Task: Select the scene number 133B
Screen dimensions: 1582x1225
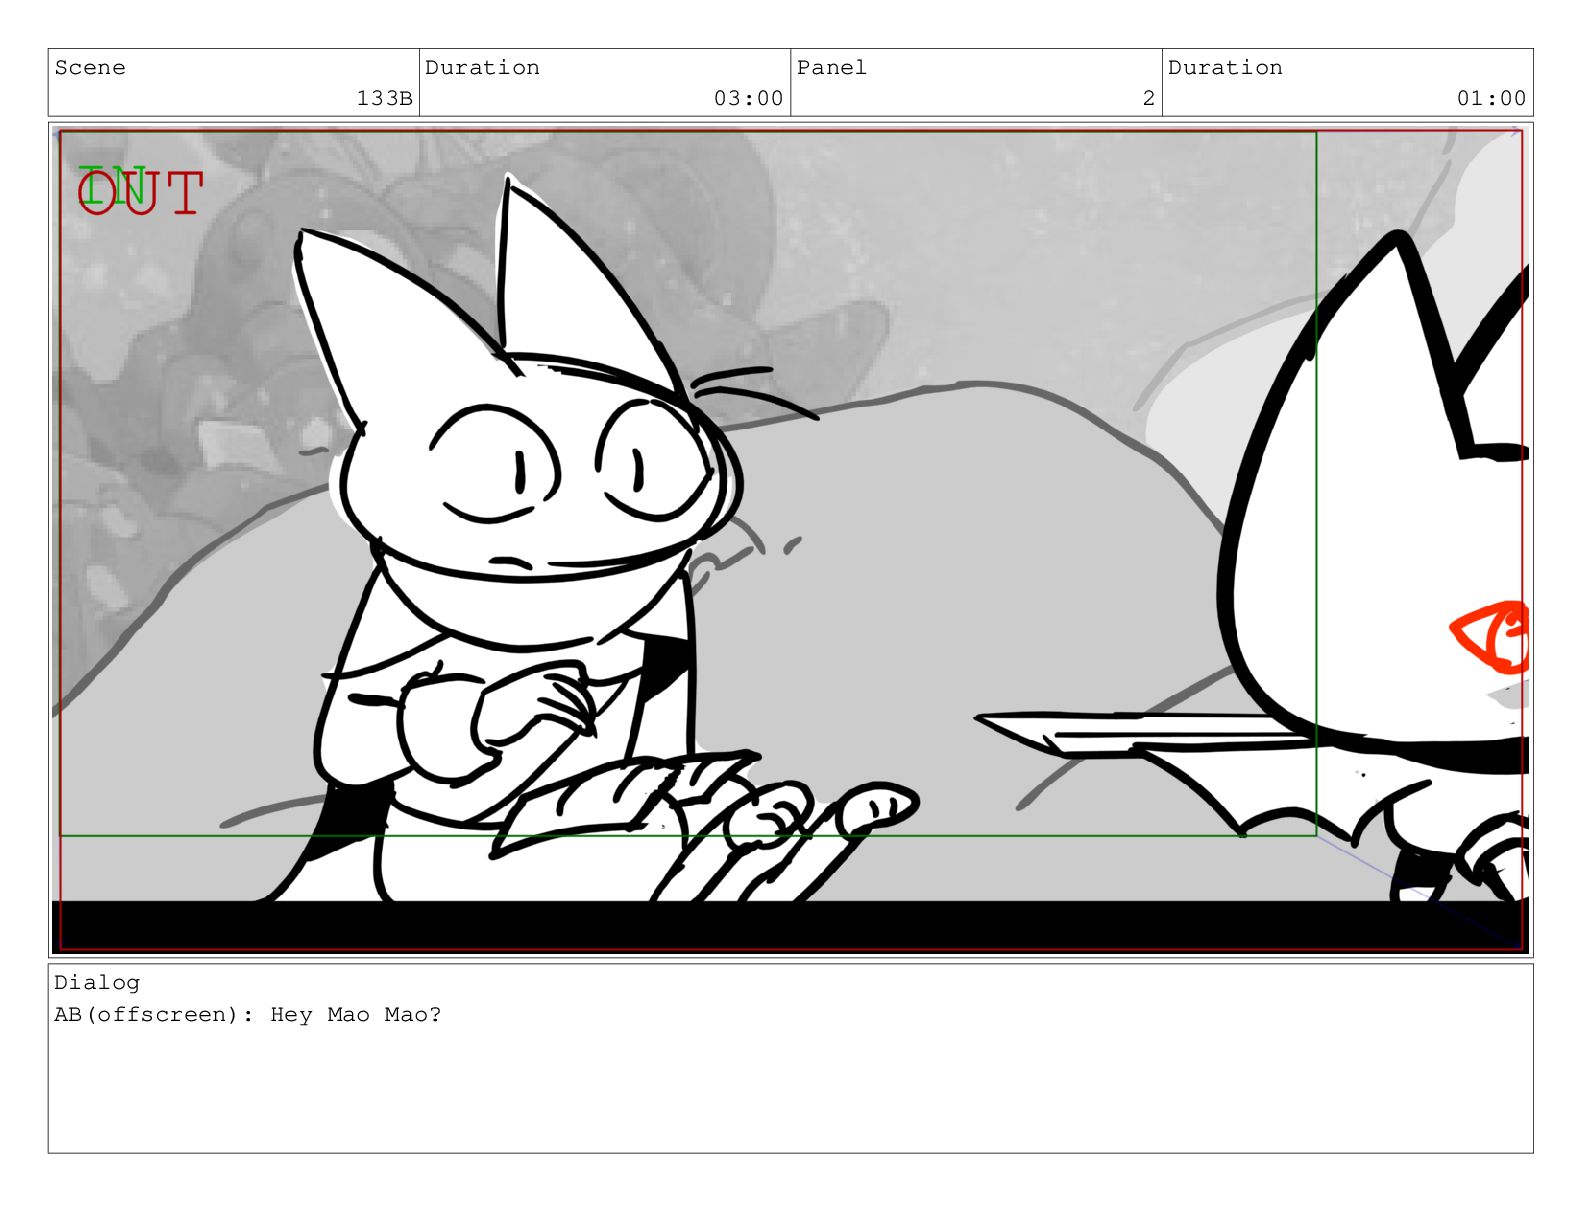Action: (384, 98)
